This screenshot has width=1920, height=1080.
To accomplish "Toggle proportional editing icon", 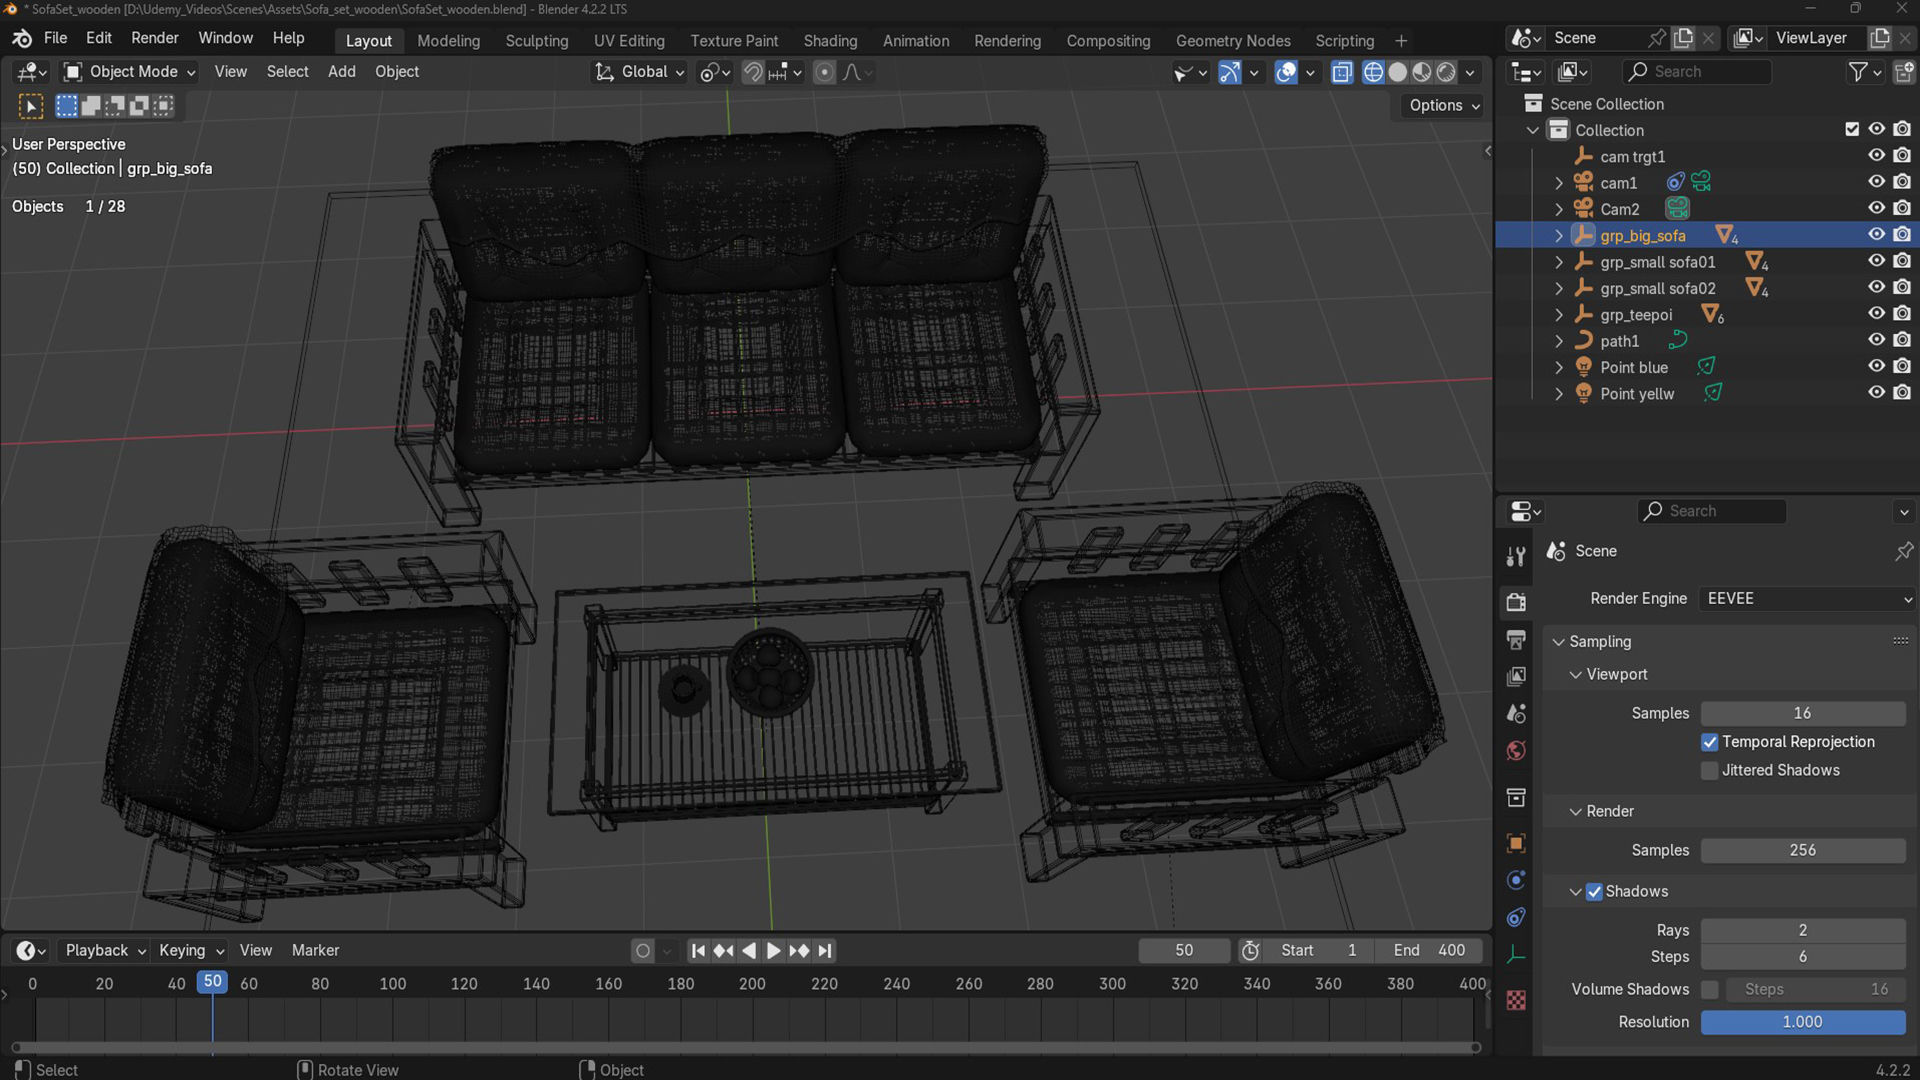I will 824,72.
